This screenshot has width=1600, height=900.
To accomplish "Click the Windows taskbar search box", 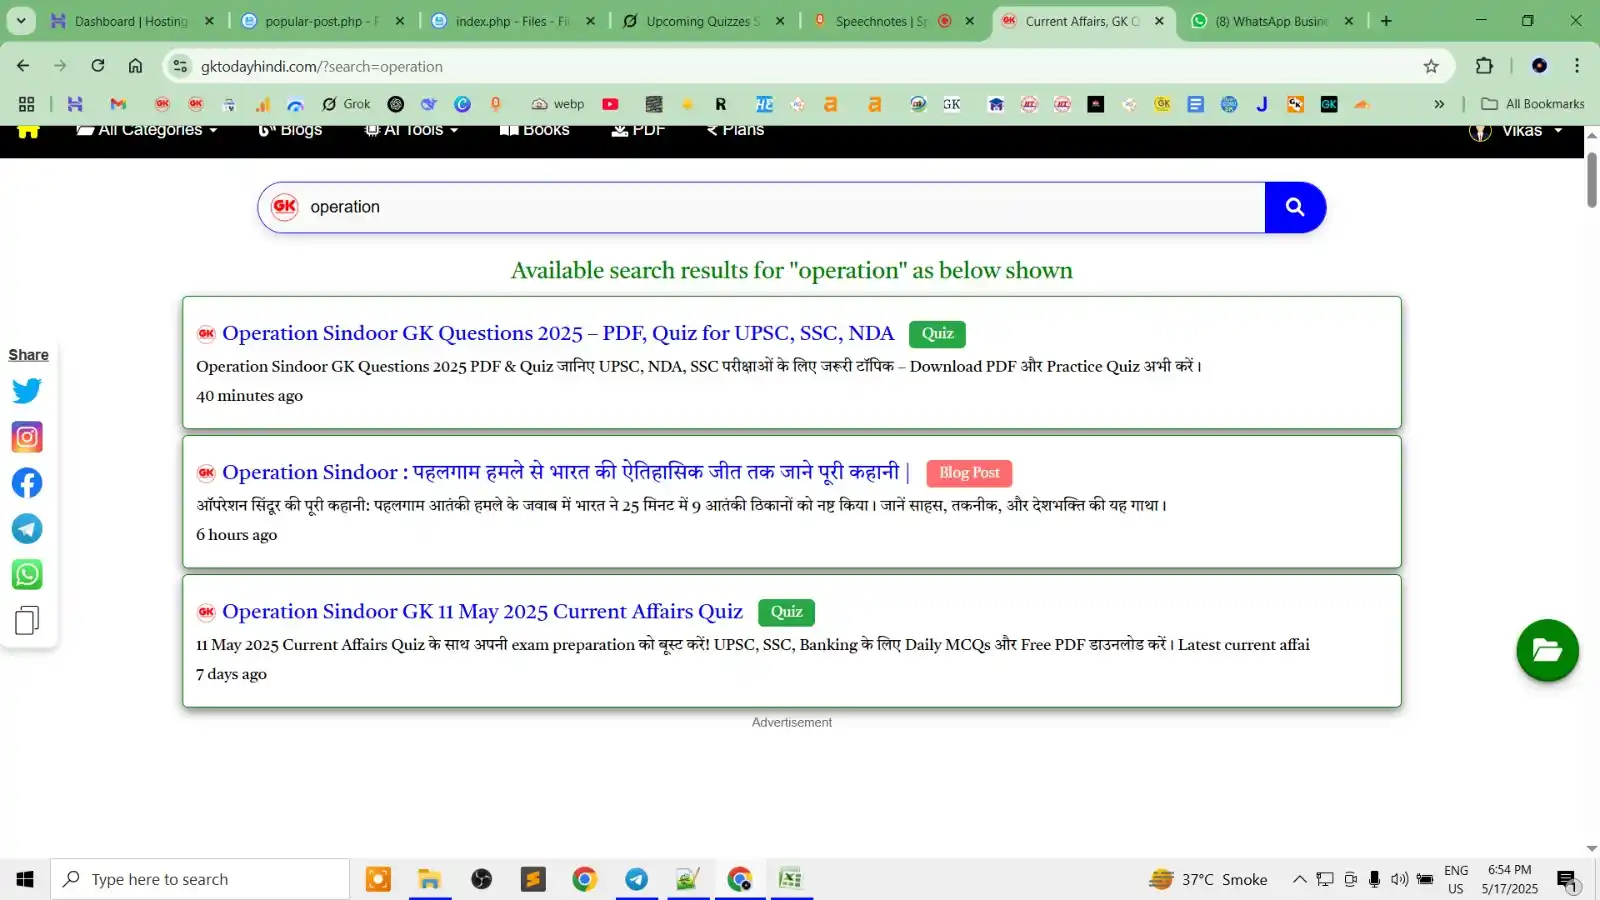I will click(200, 879).
